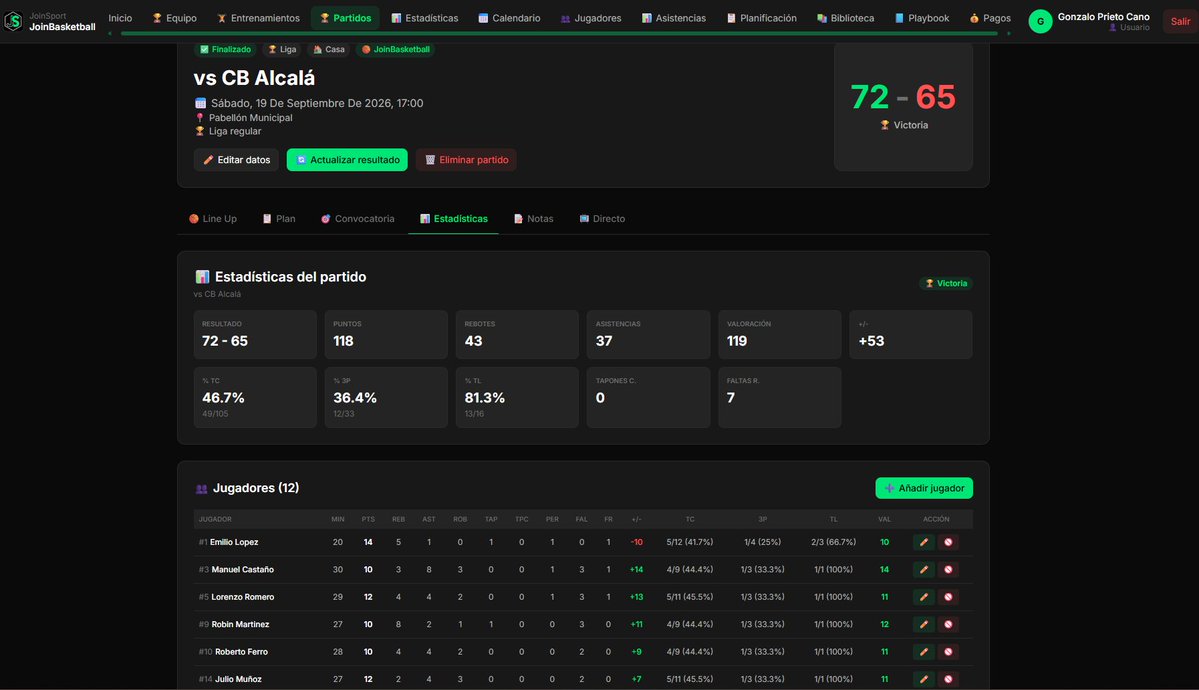Open Biblioteca in navigation bar
Screen dimensions: 1199x690
pyautogui.click(x=846, y=18)
